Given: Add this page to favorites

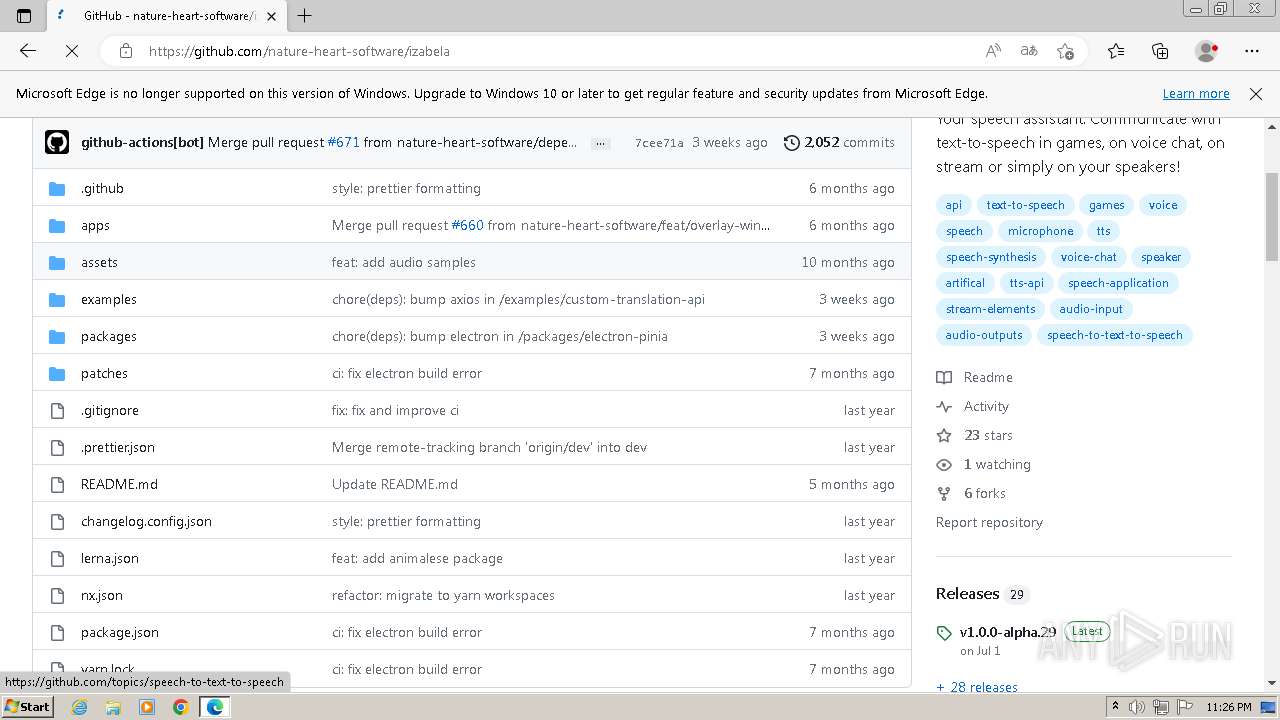Looking at the screenshot, I should tap(1065, 51).
